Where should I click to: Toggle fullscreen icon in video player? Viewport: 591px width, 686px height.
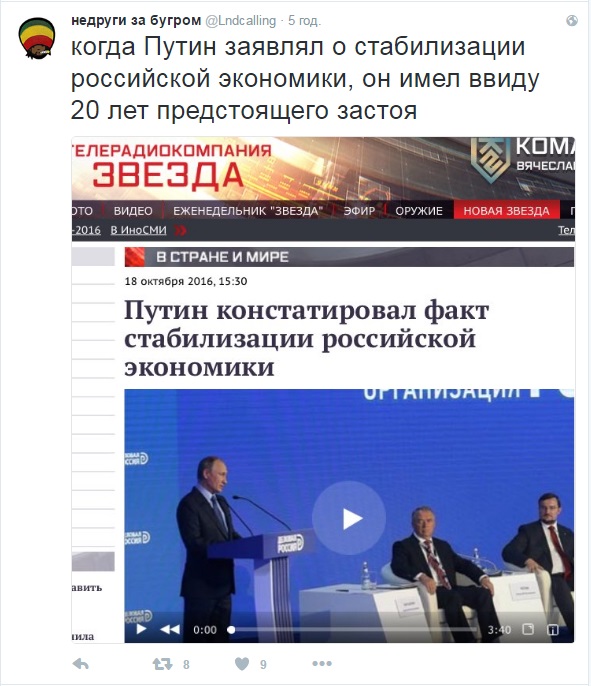(528, 629)
